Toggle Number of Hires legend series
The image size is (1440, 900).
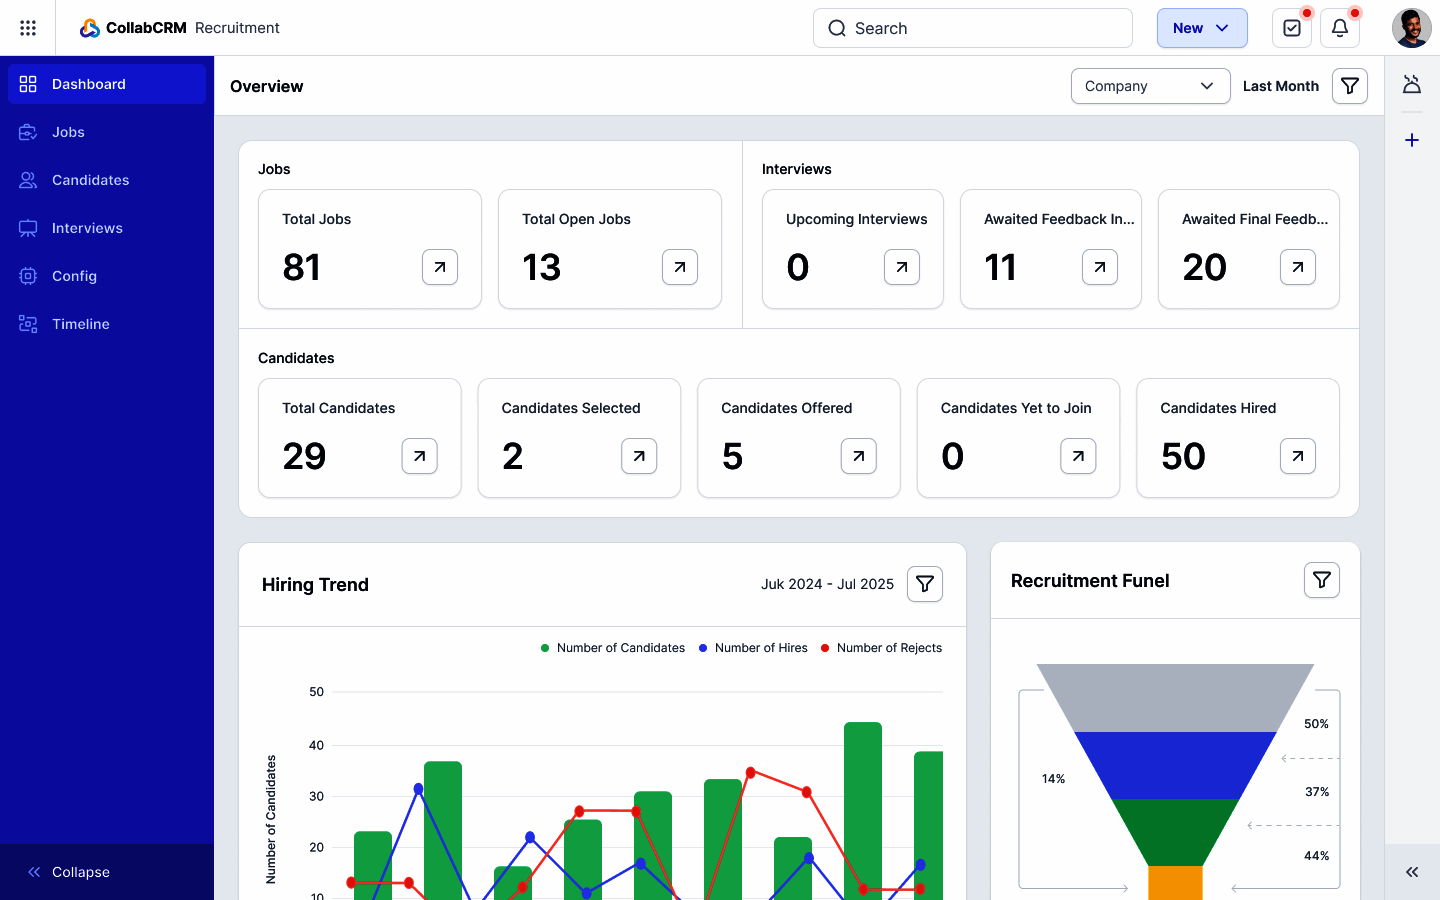click(x=753, y=648)
